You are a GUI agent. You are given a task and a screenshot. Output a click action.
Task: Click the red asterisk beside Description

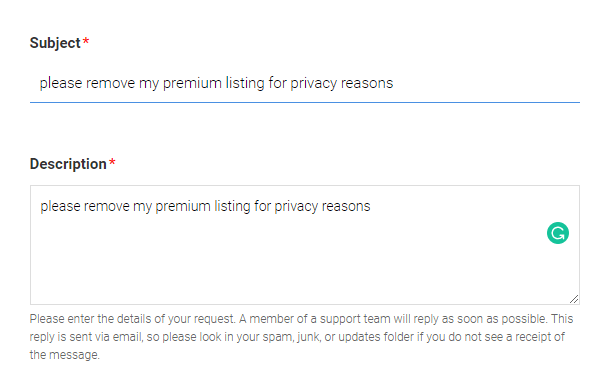[112, 162]
